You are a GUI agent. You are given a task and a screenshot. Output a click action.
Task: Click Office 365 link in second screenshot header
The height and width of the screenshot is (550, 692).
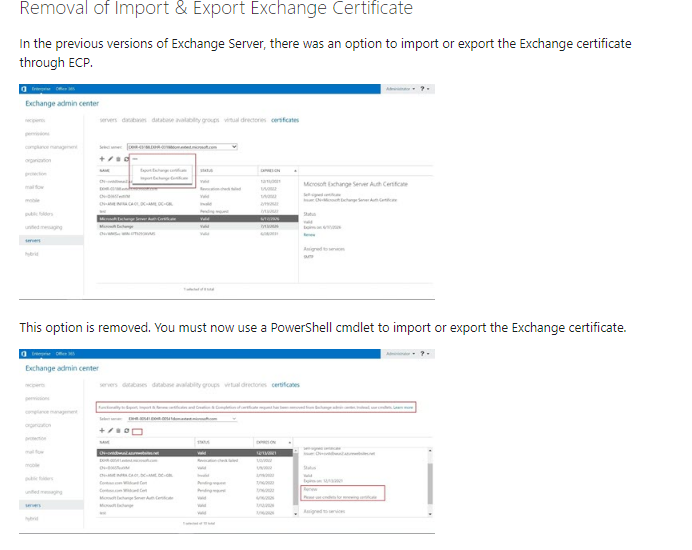click(x=65, y=354)
